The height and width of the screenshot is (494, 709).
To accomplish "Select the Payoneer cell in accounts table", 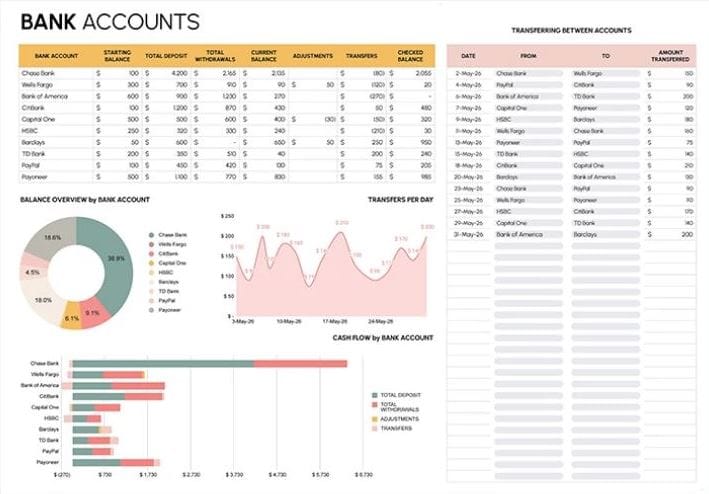I will tap(56, 177).
